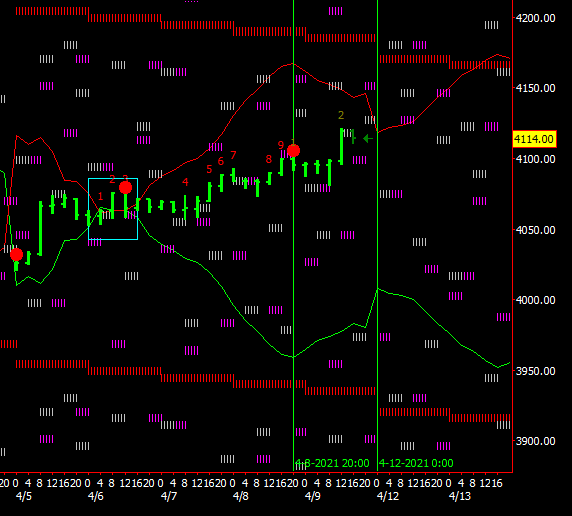Select the 4-12-2021 0:00 vertical line label
This screenshot has height=516, width=572.
416,463
